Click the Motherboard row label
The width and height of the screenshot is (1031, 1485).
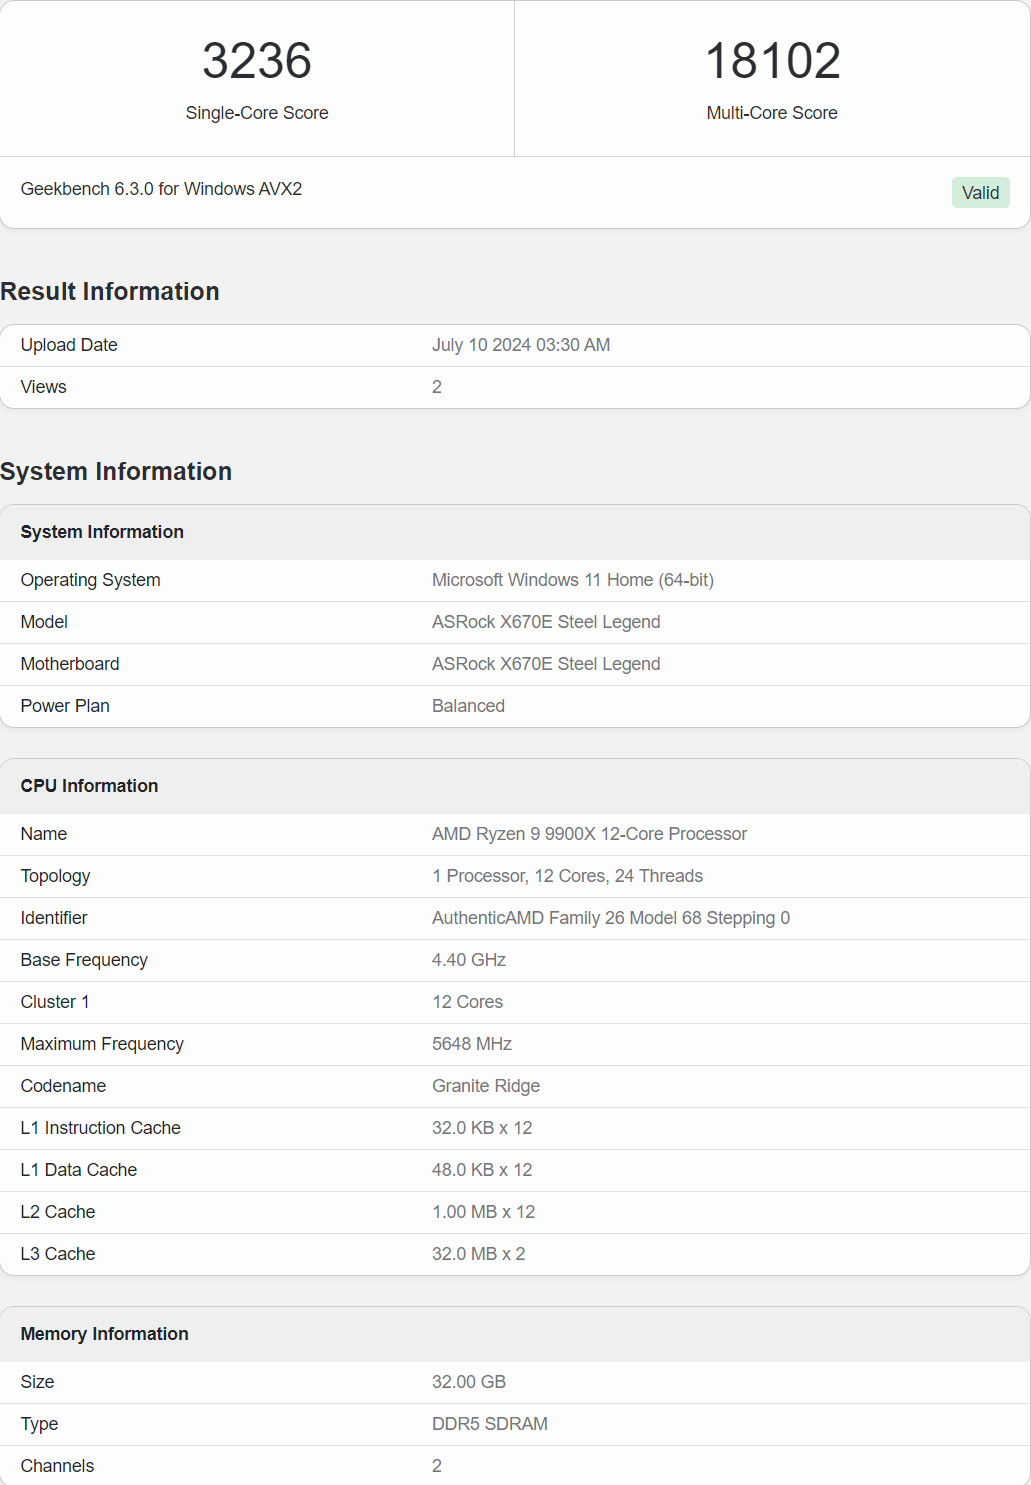pos(70,664)
